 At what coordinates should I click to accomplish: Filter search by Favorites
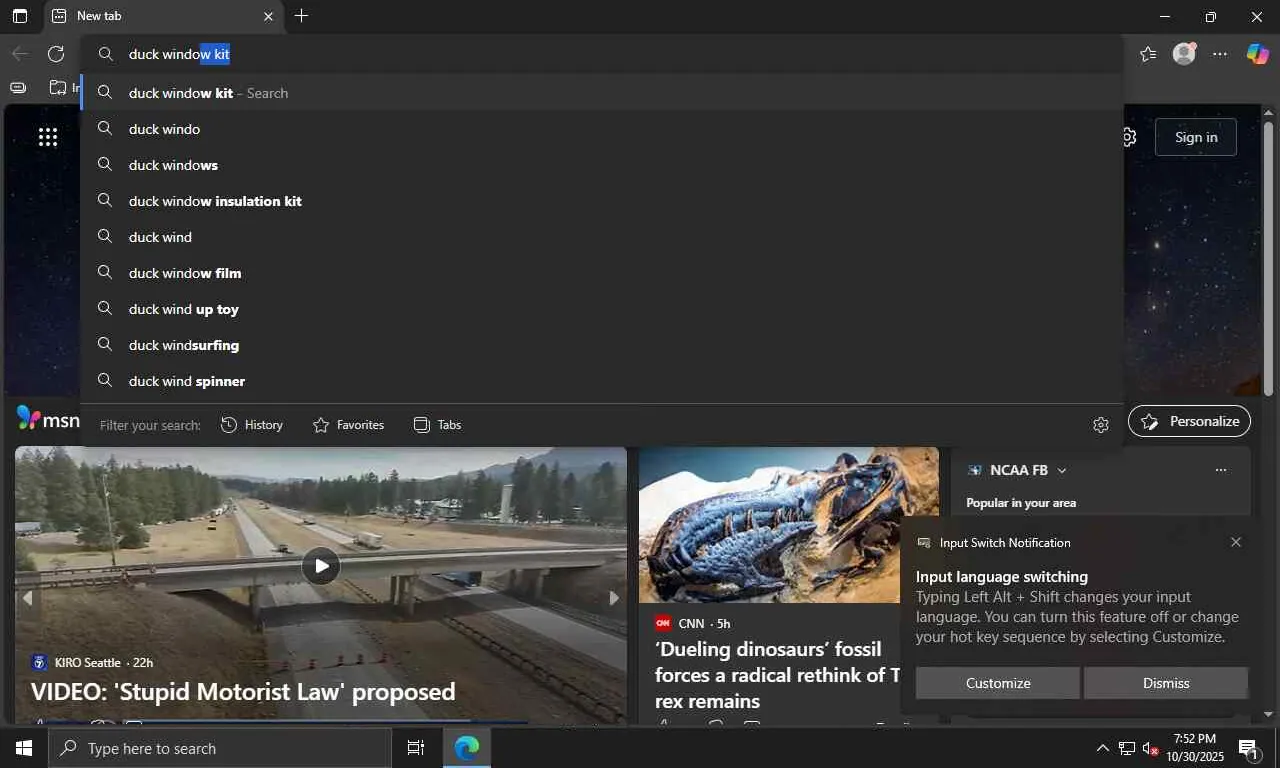coord(348,425)
